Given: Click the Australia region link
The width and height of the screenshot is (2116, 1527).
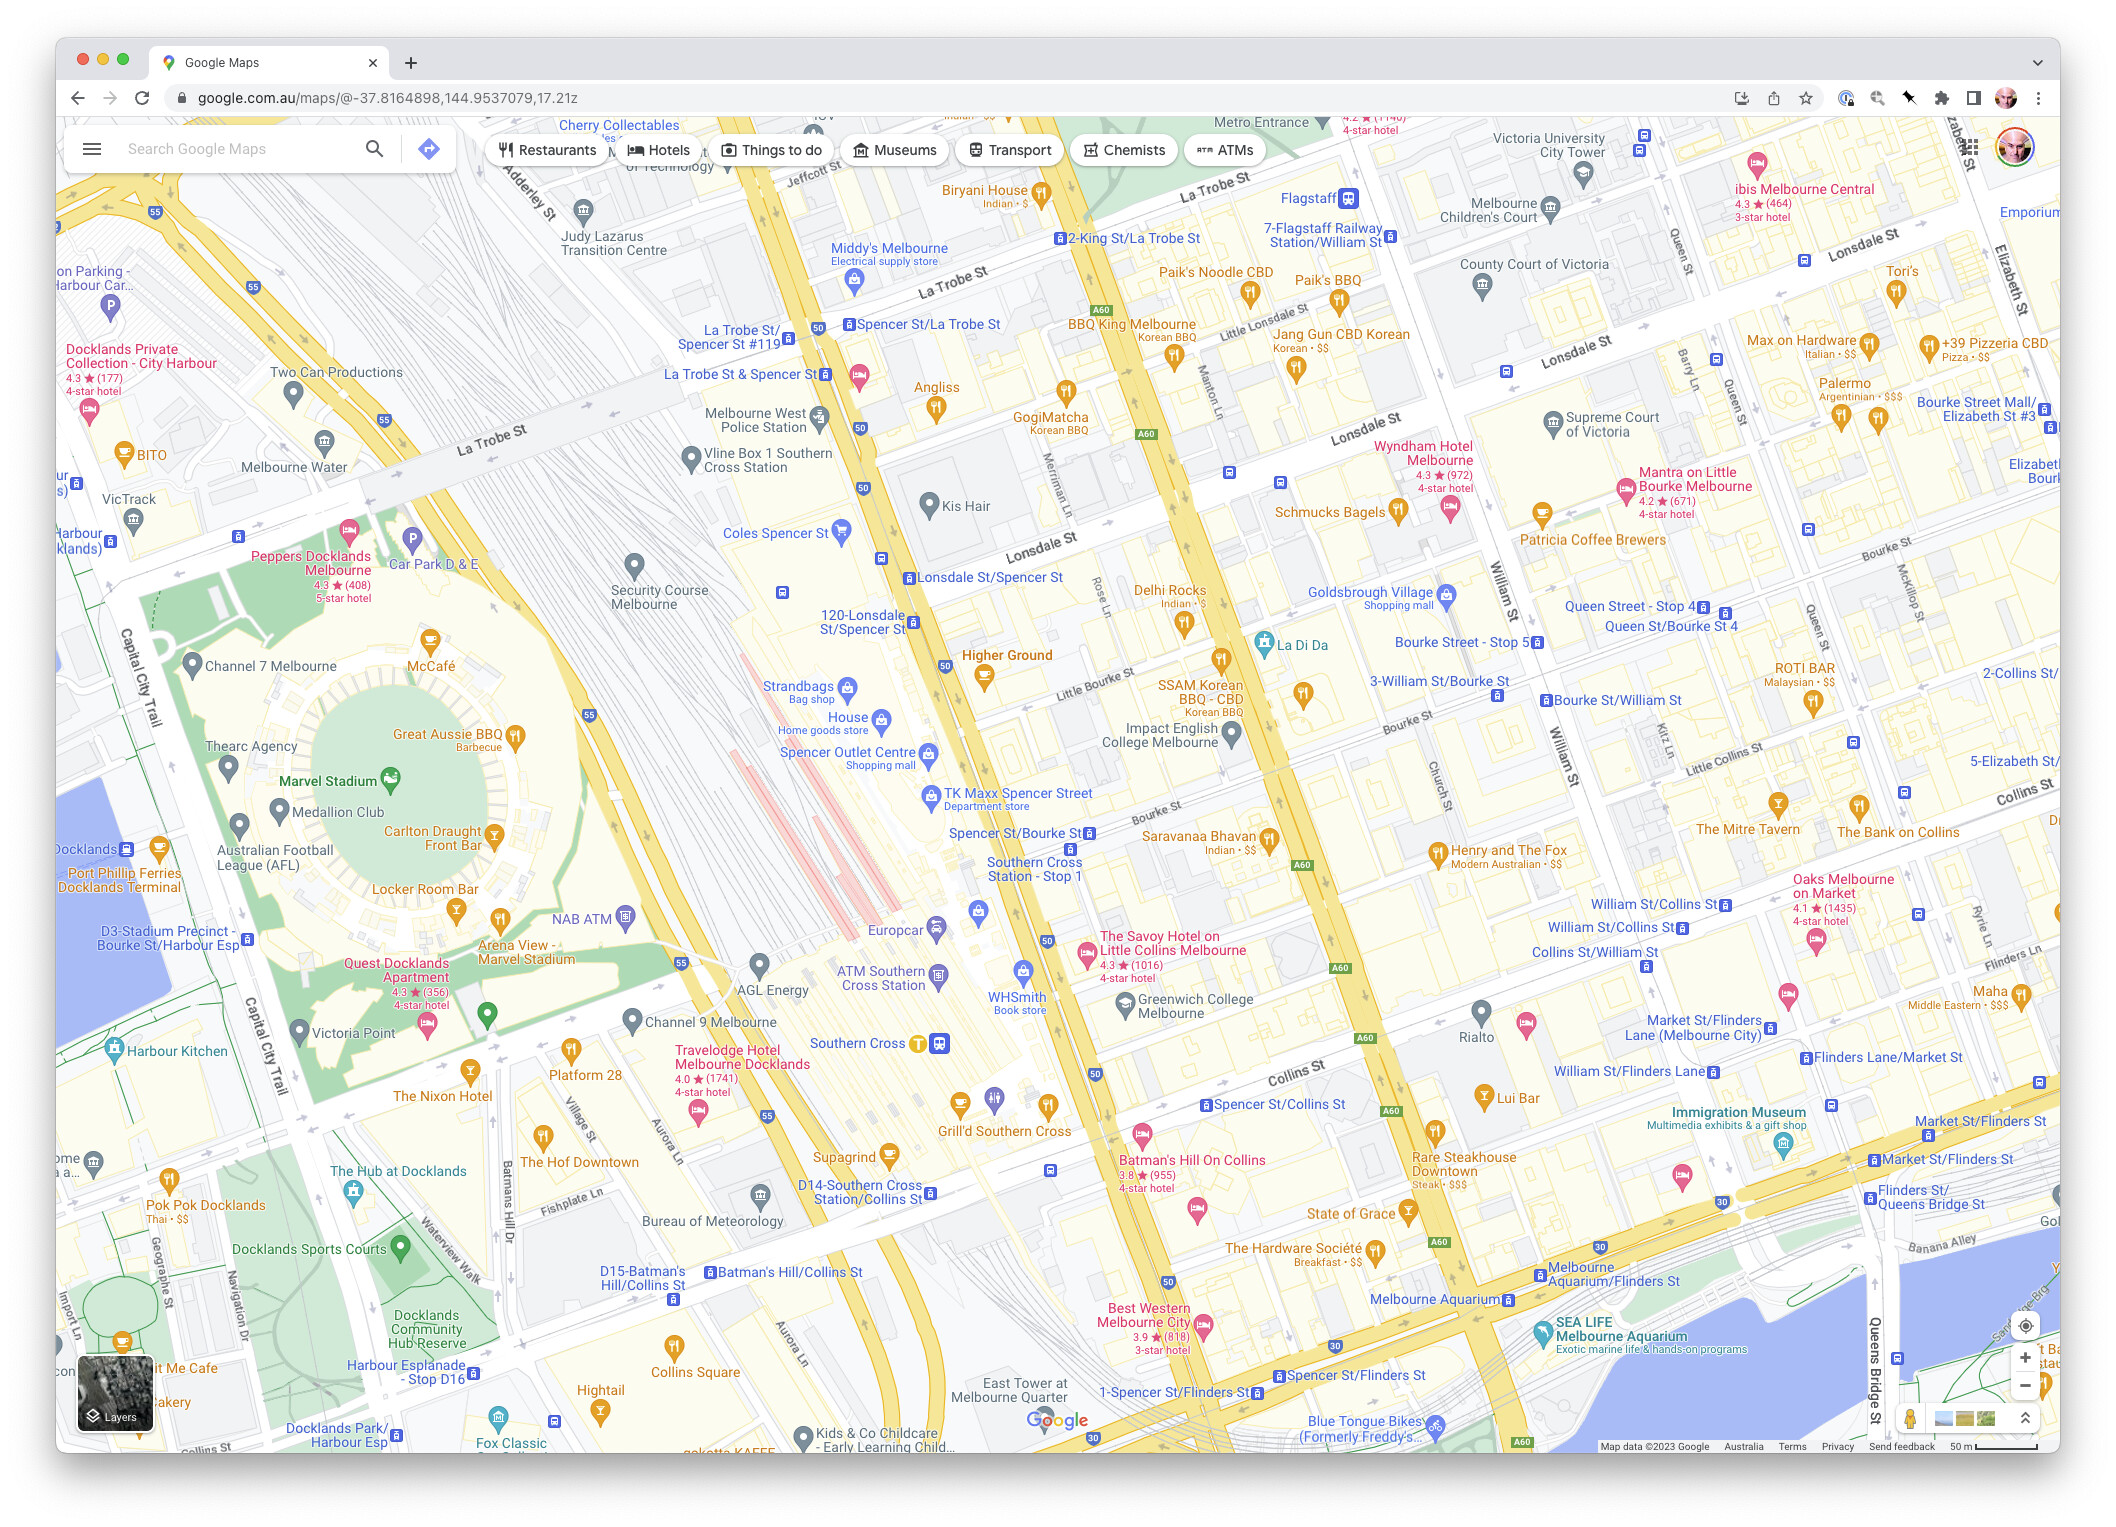Looking at the screenshot, I should click(1743, 1446).
